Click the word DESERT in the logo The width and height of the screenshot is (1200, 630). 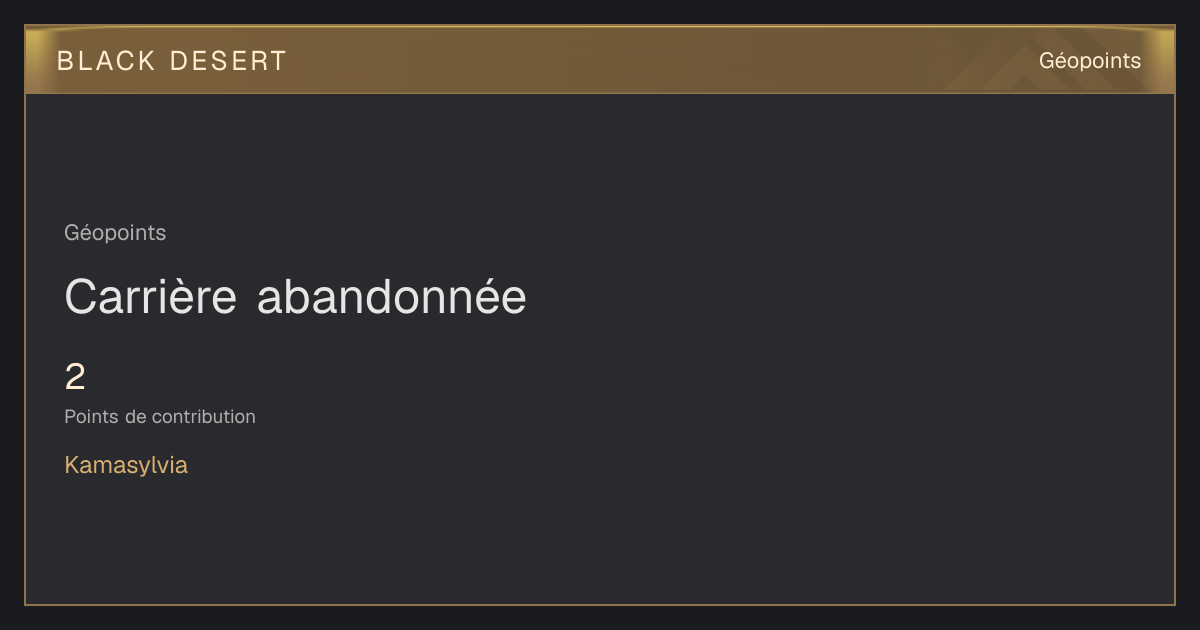point(228,61)
